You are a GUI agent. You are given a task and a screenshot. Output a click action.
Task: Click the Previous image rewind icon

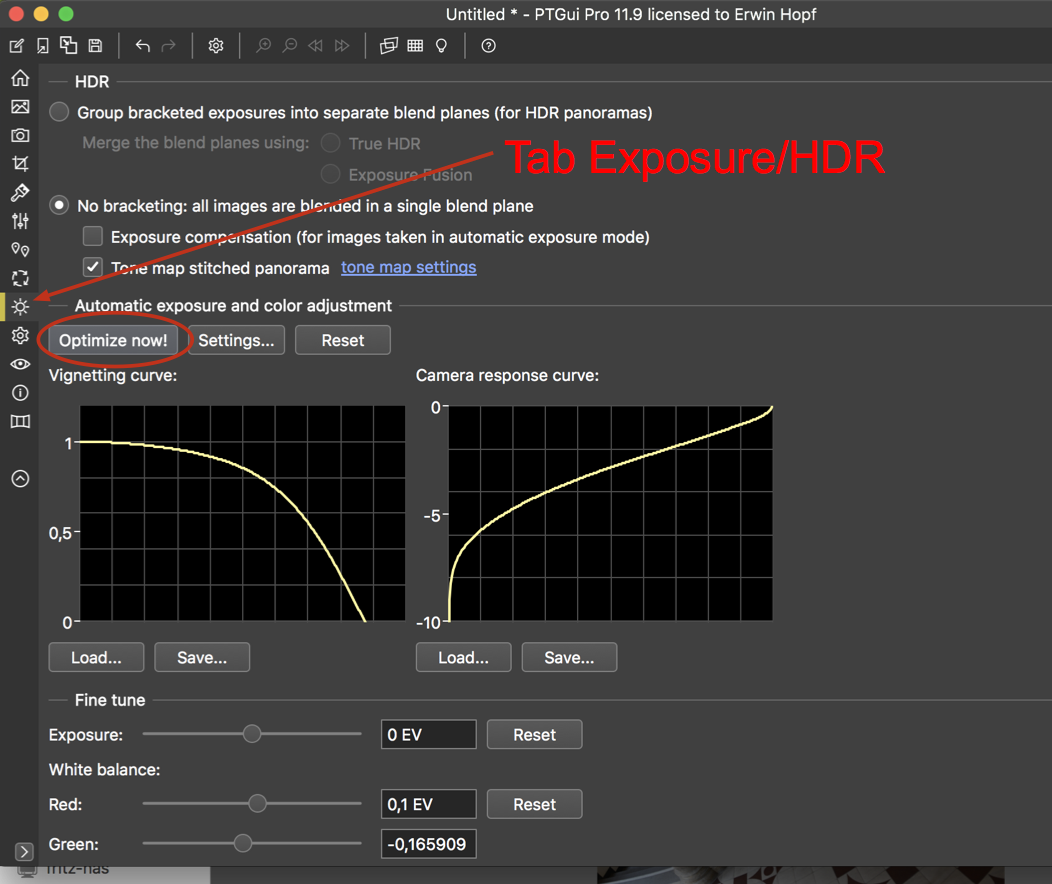[315, 46]
